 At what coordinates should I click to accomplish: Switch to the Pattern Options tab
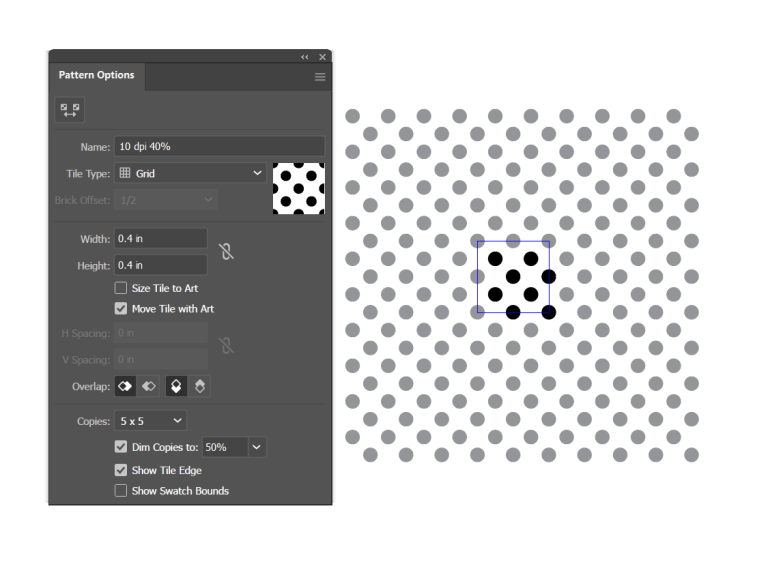[x=96, y=75]
